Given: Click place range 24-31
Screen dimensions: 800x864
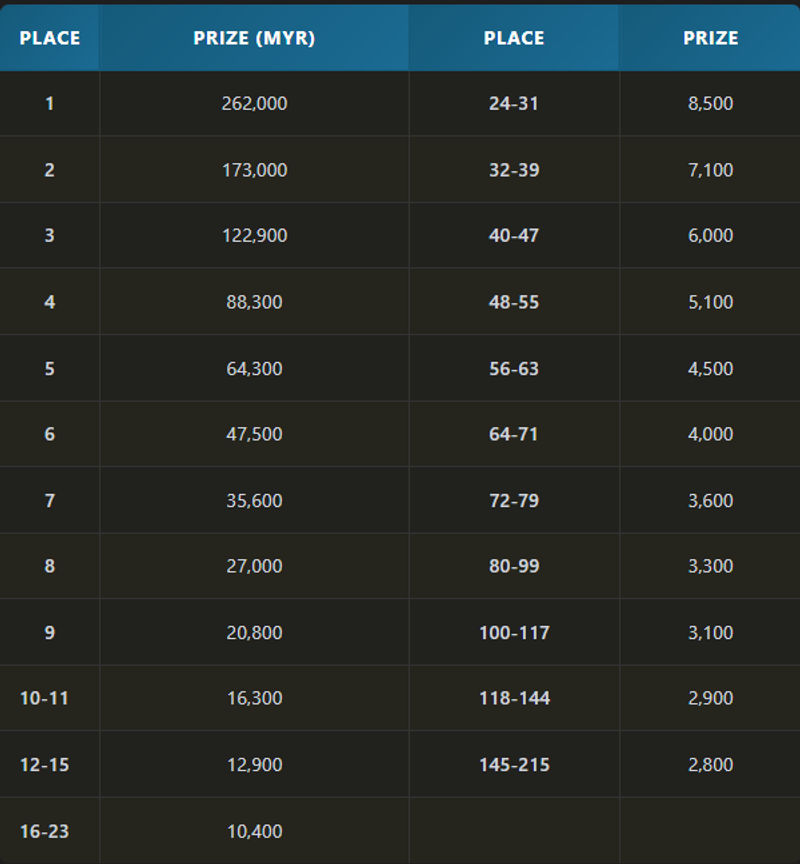Looking at the screenshot, I should pyautogui.click(x=513, y=104).
